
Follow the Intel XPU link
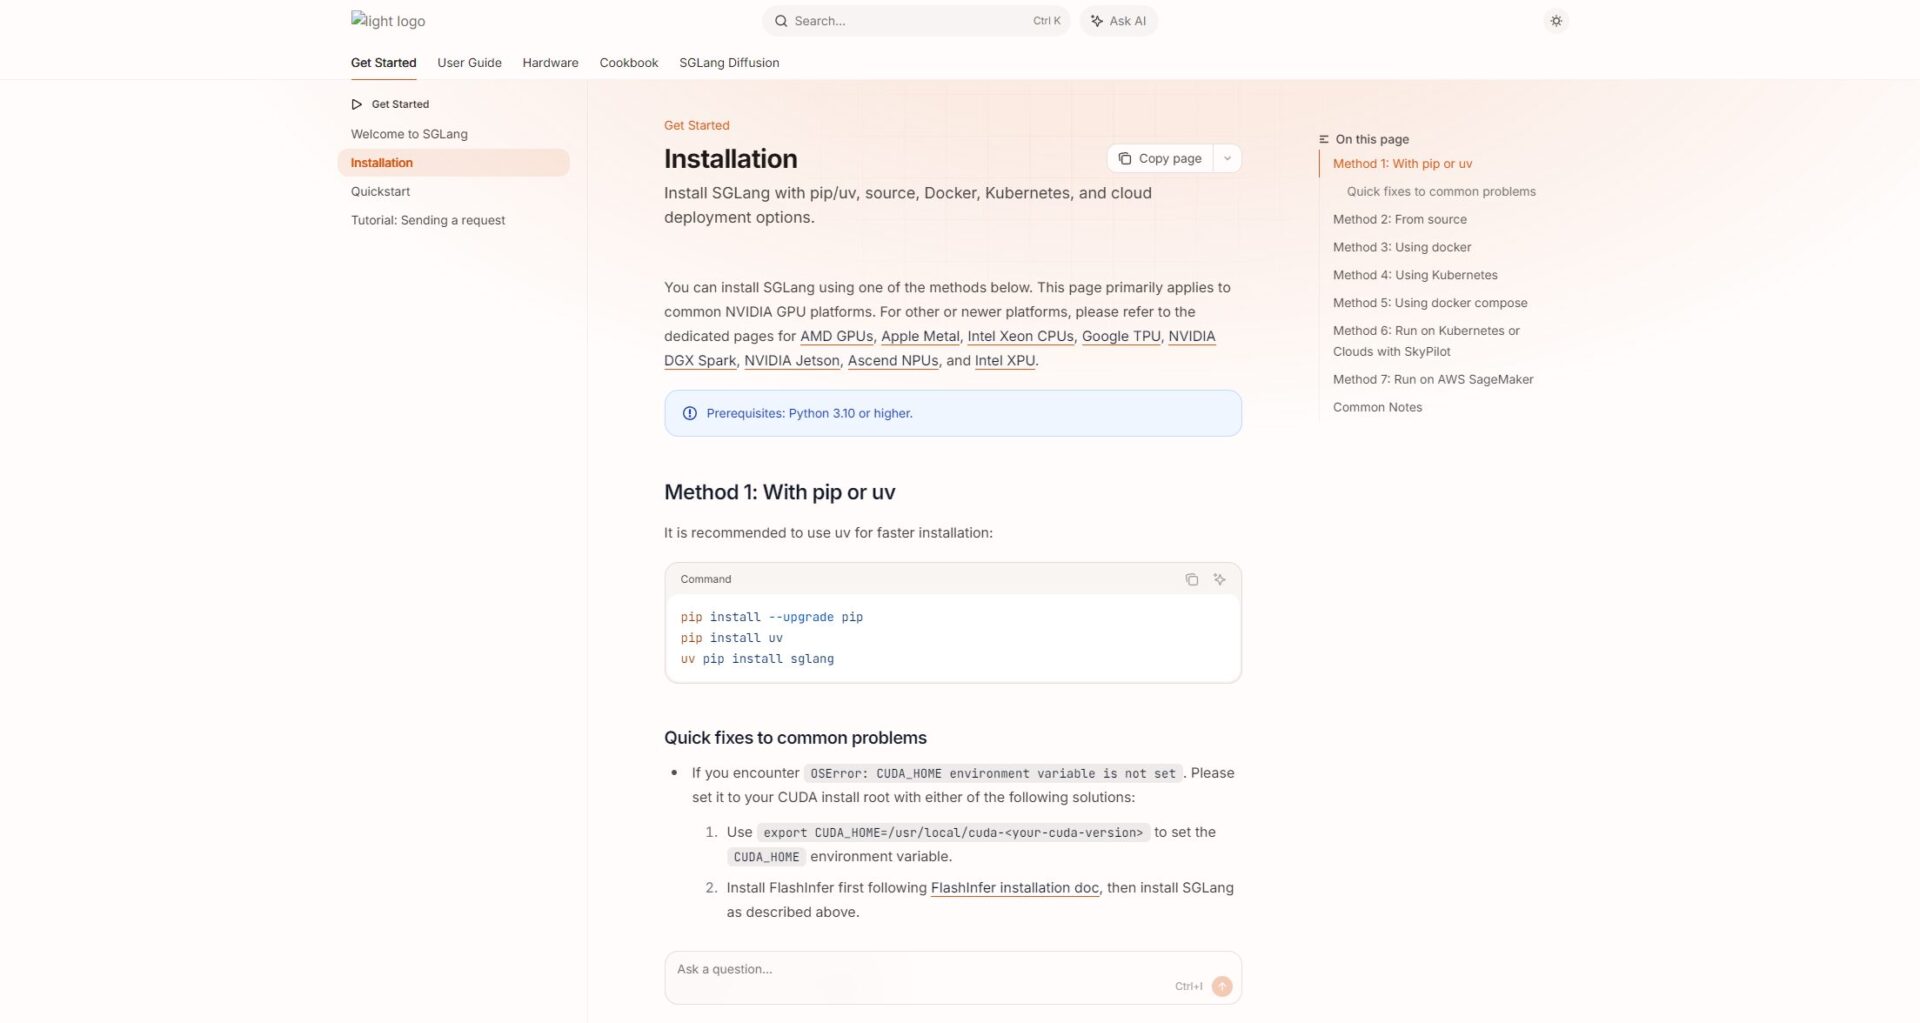[x=1005, y=361]
